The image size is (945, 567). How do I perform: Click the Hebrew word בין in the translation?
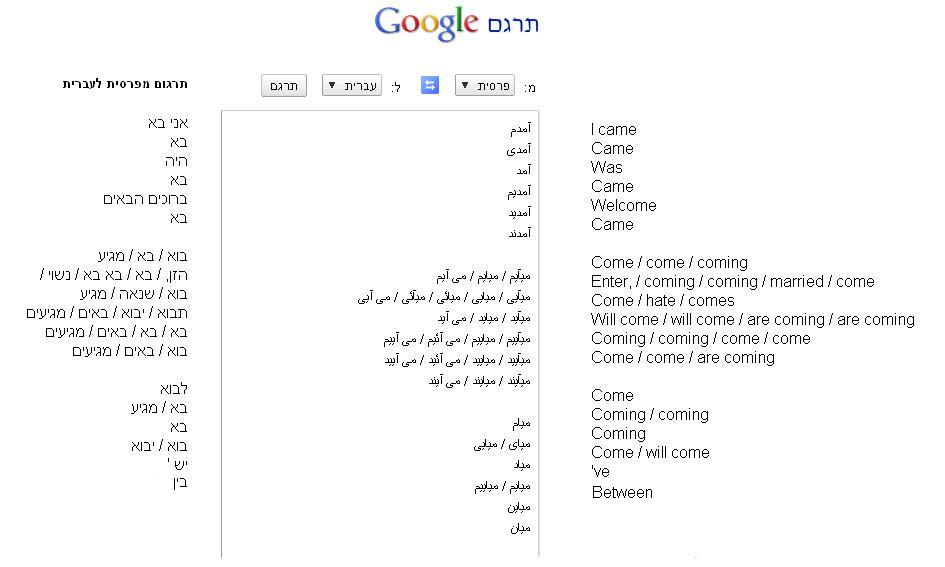pyautogui.click(x=178, y=484)
